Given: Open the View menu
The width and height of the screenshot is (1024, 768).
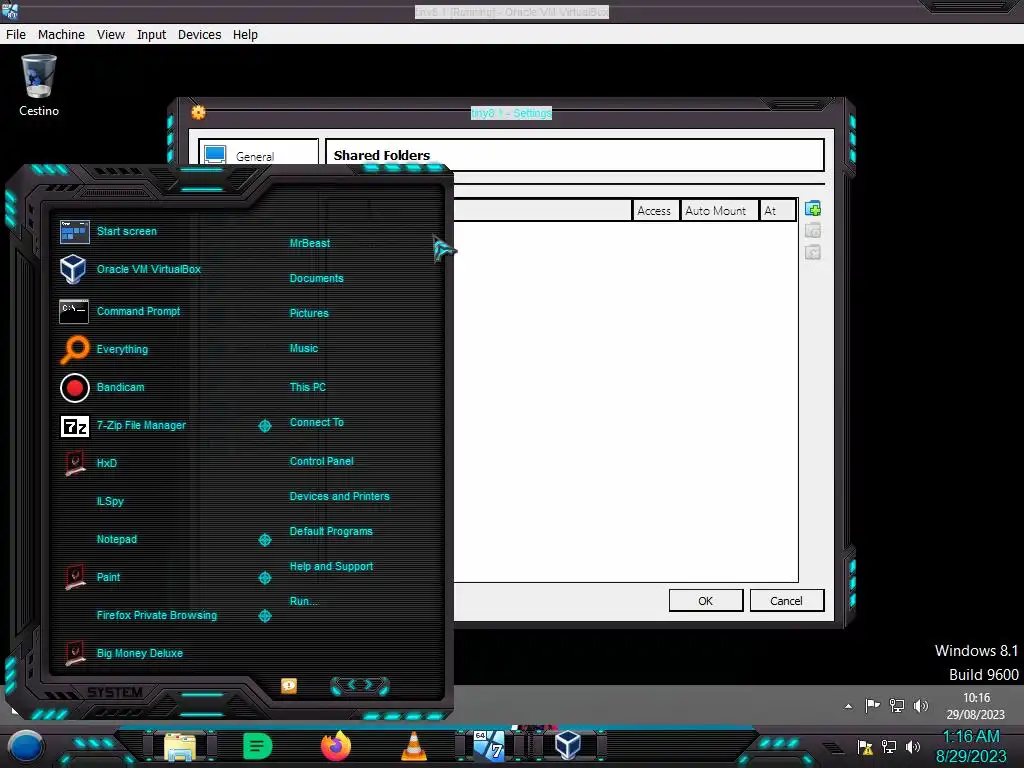Looking at the screenshot, I should click(x=110, y=35).
